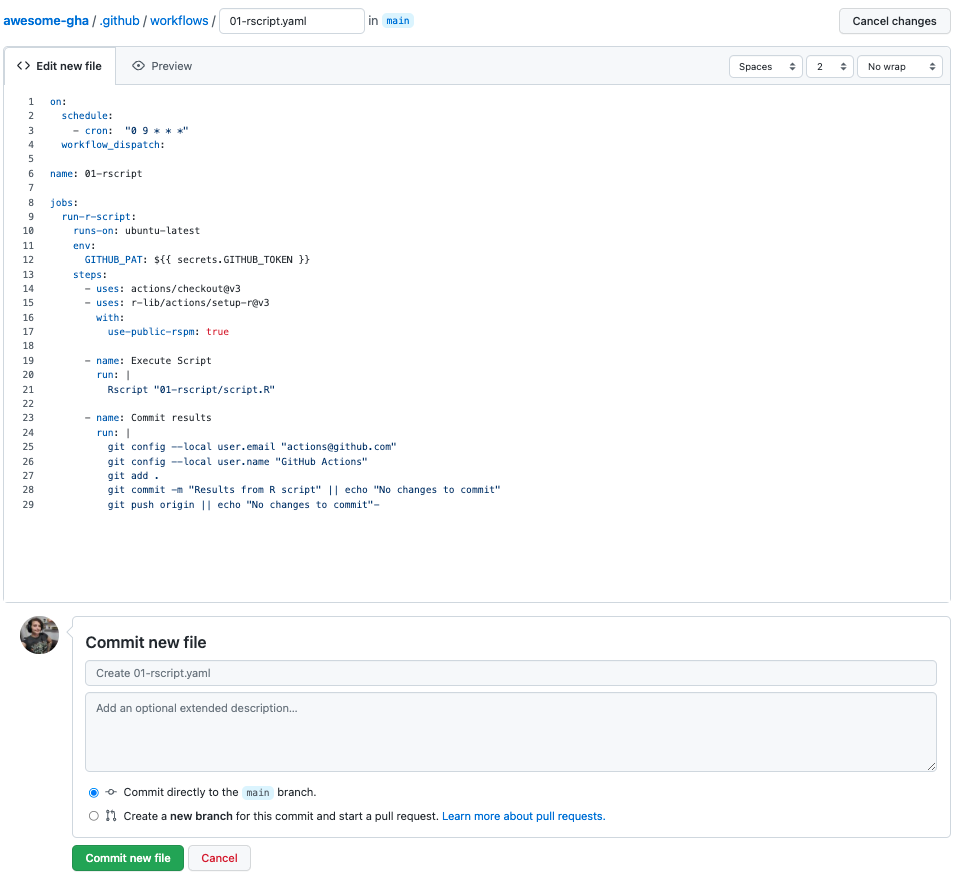
Task: Open the Spaces indent mode dropdown
Action: (x=766, y=67)
